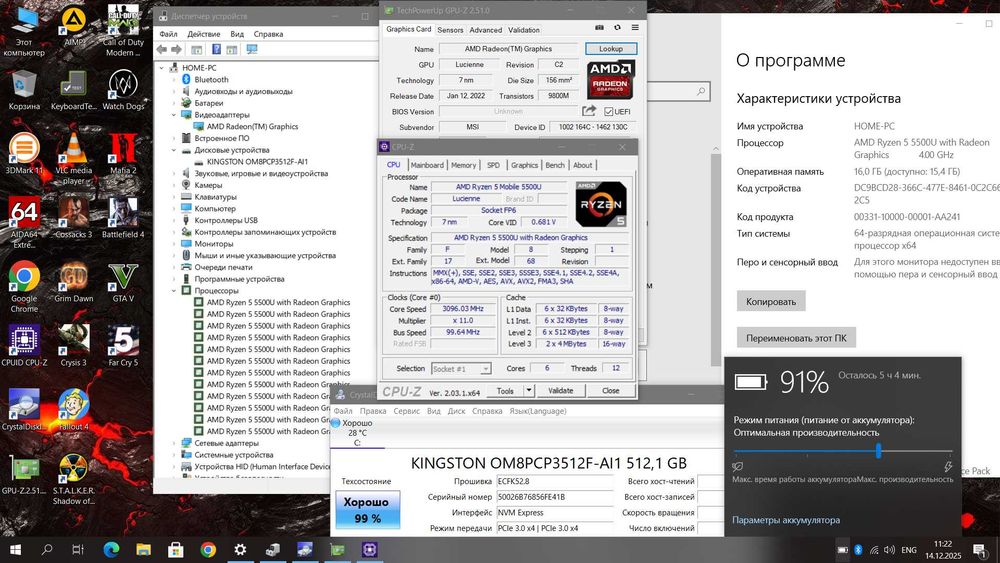Click Переименовать этот ПК button
The image size is (1000, 563).
[797, 338]
